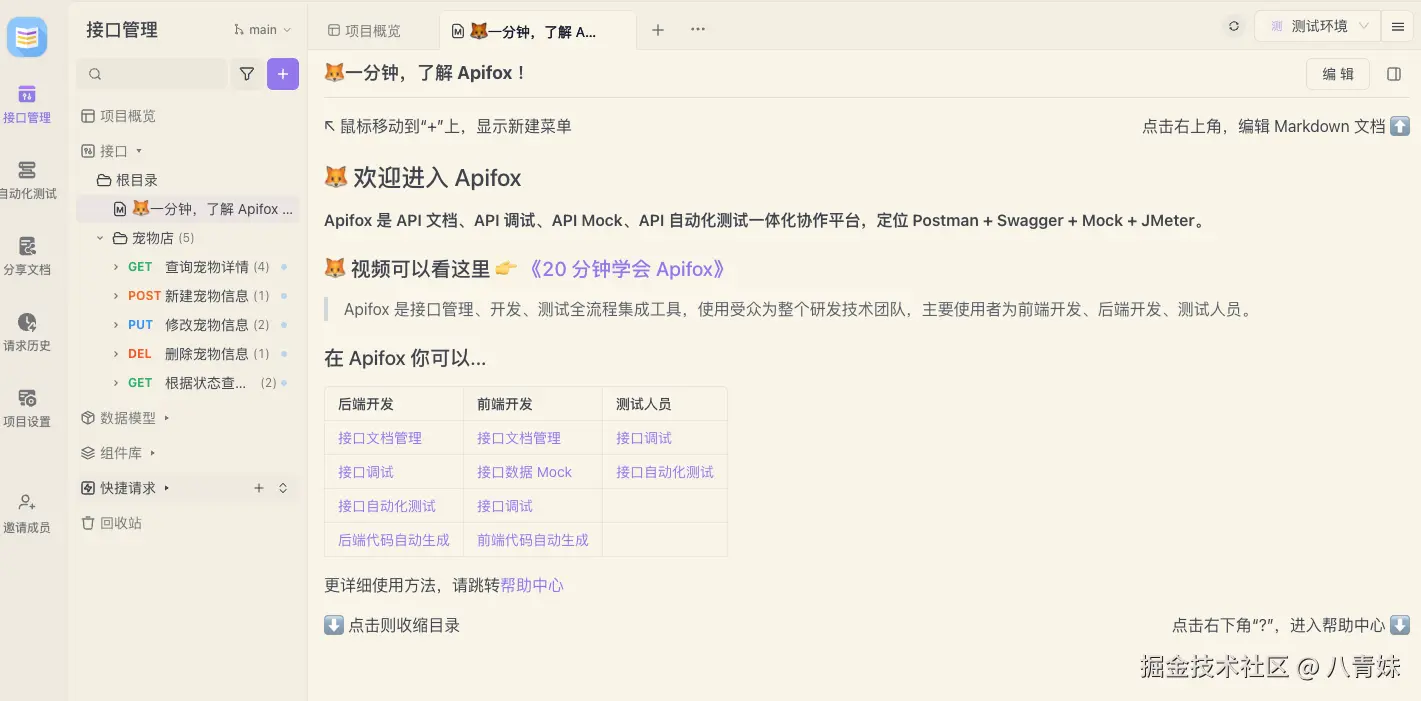Select 项目概览 in the sidebar tree
Screen dimensions: 1421x701
pyautogui.click(x=118, y=116)
